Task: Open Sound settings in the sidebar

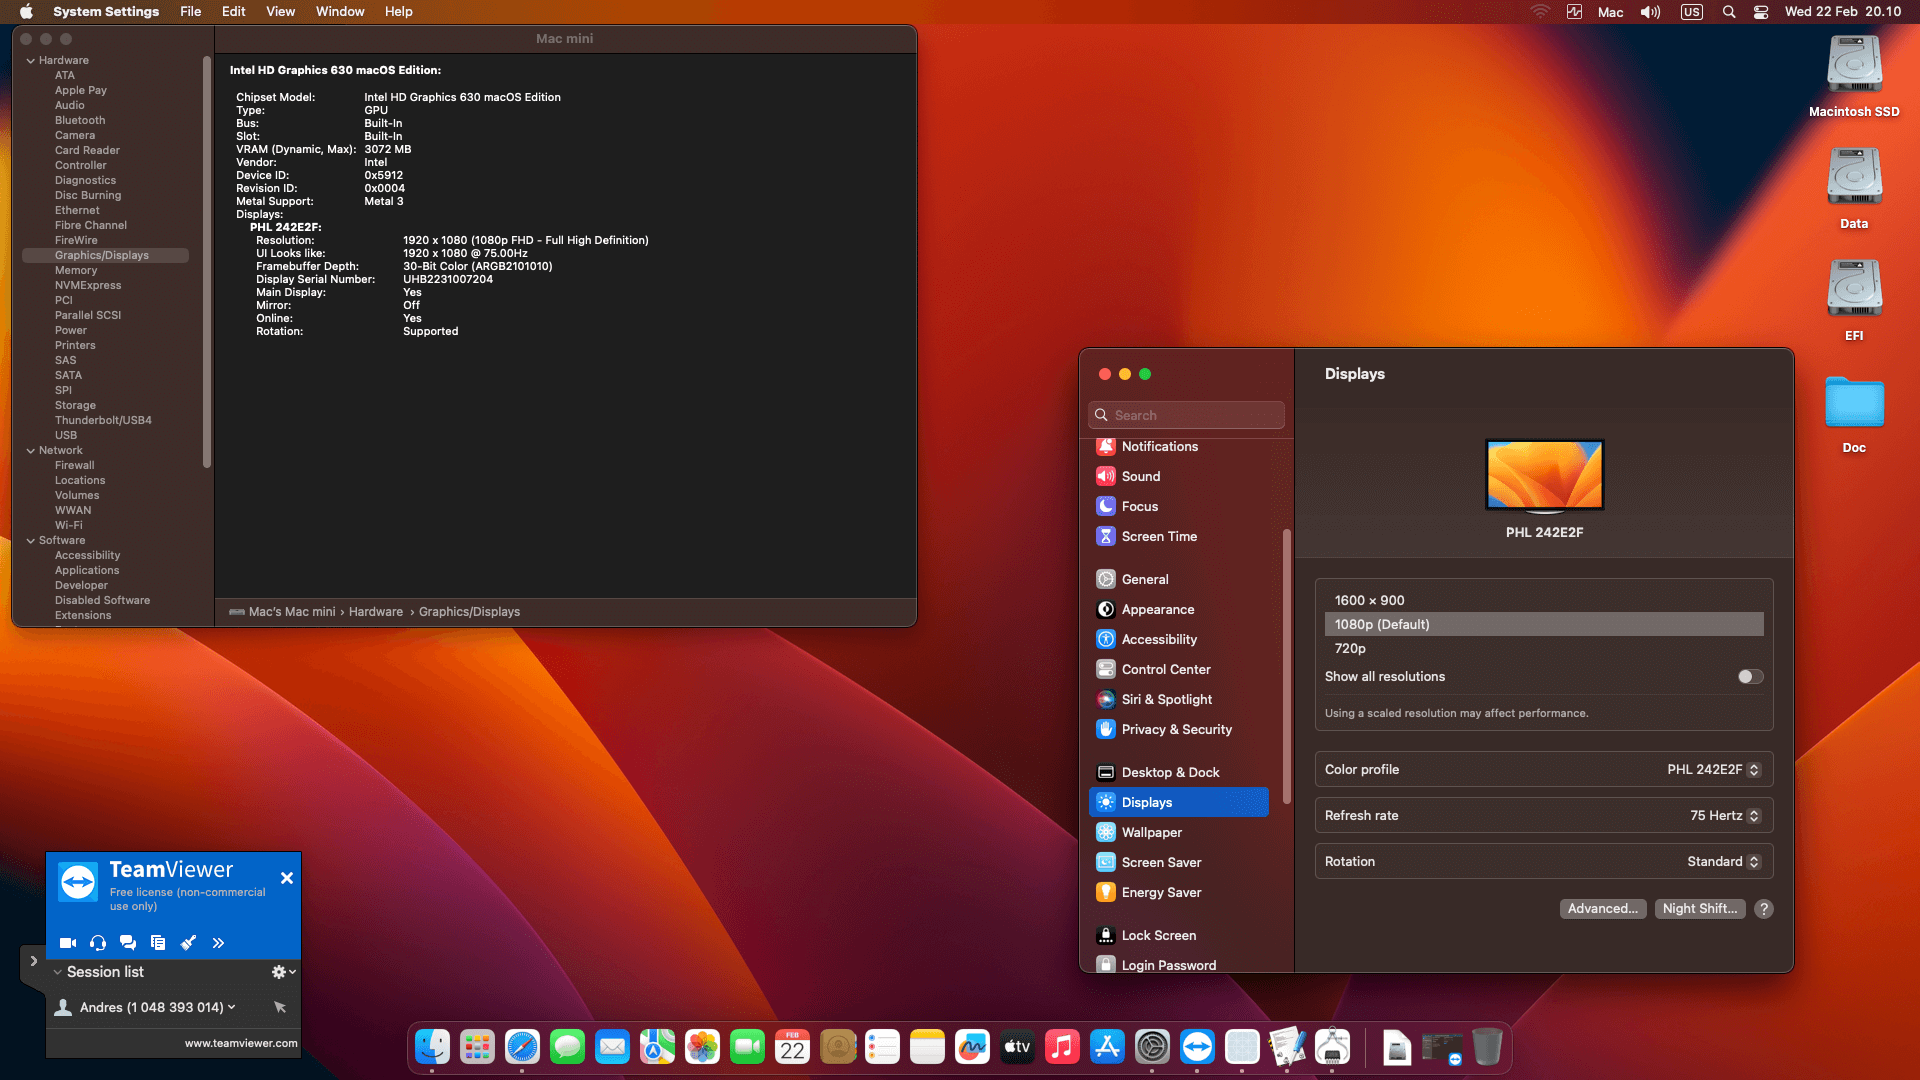Action: click(x=1178, y=477)
